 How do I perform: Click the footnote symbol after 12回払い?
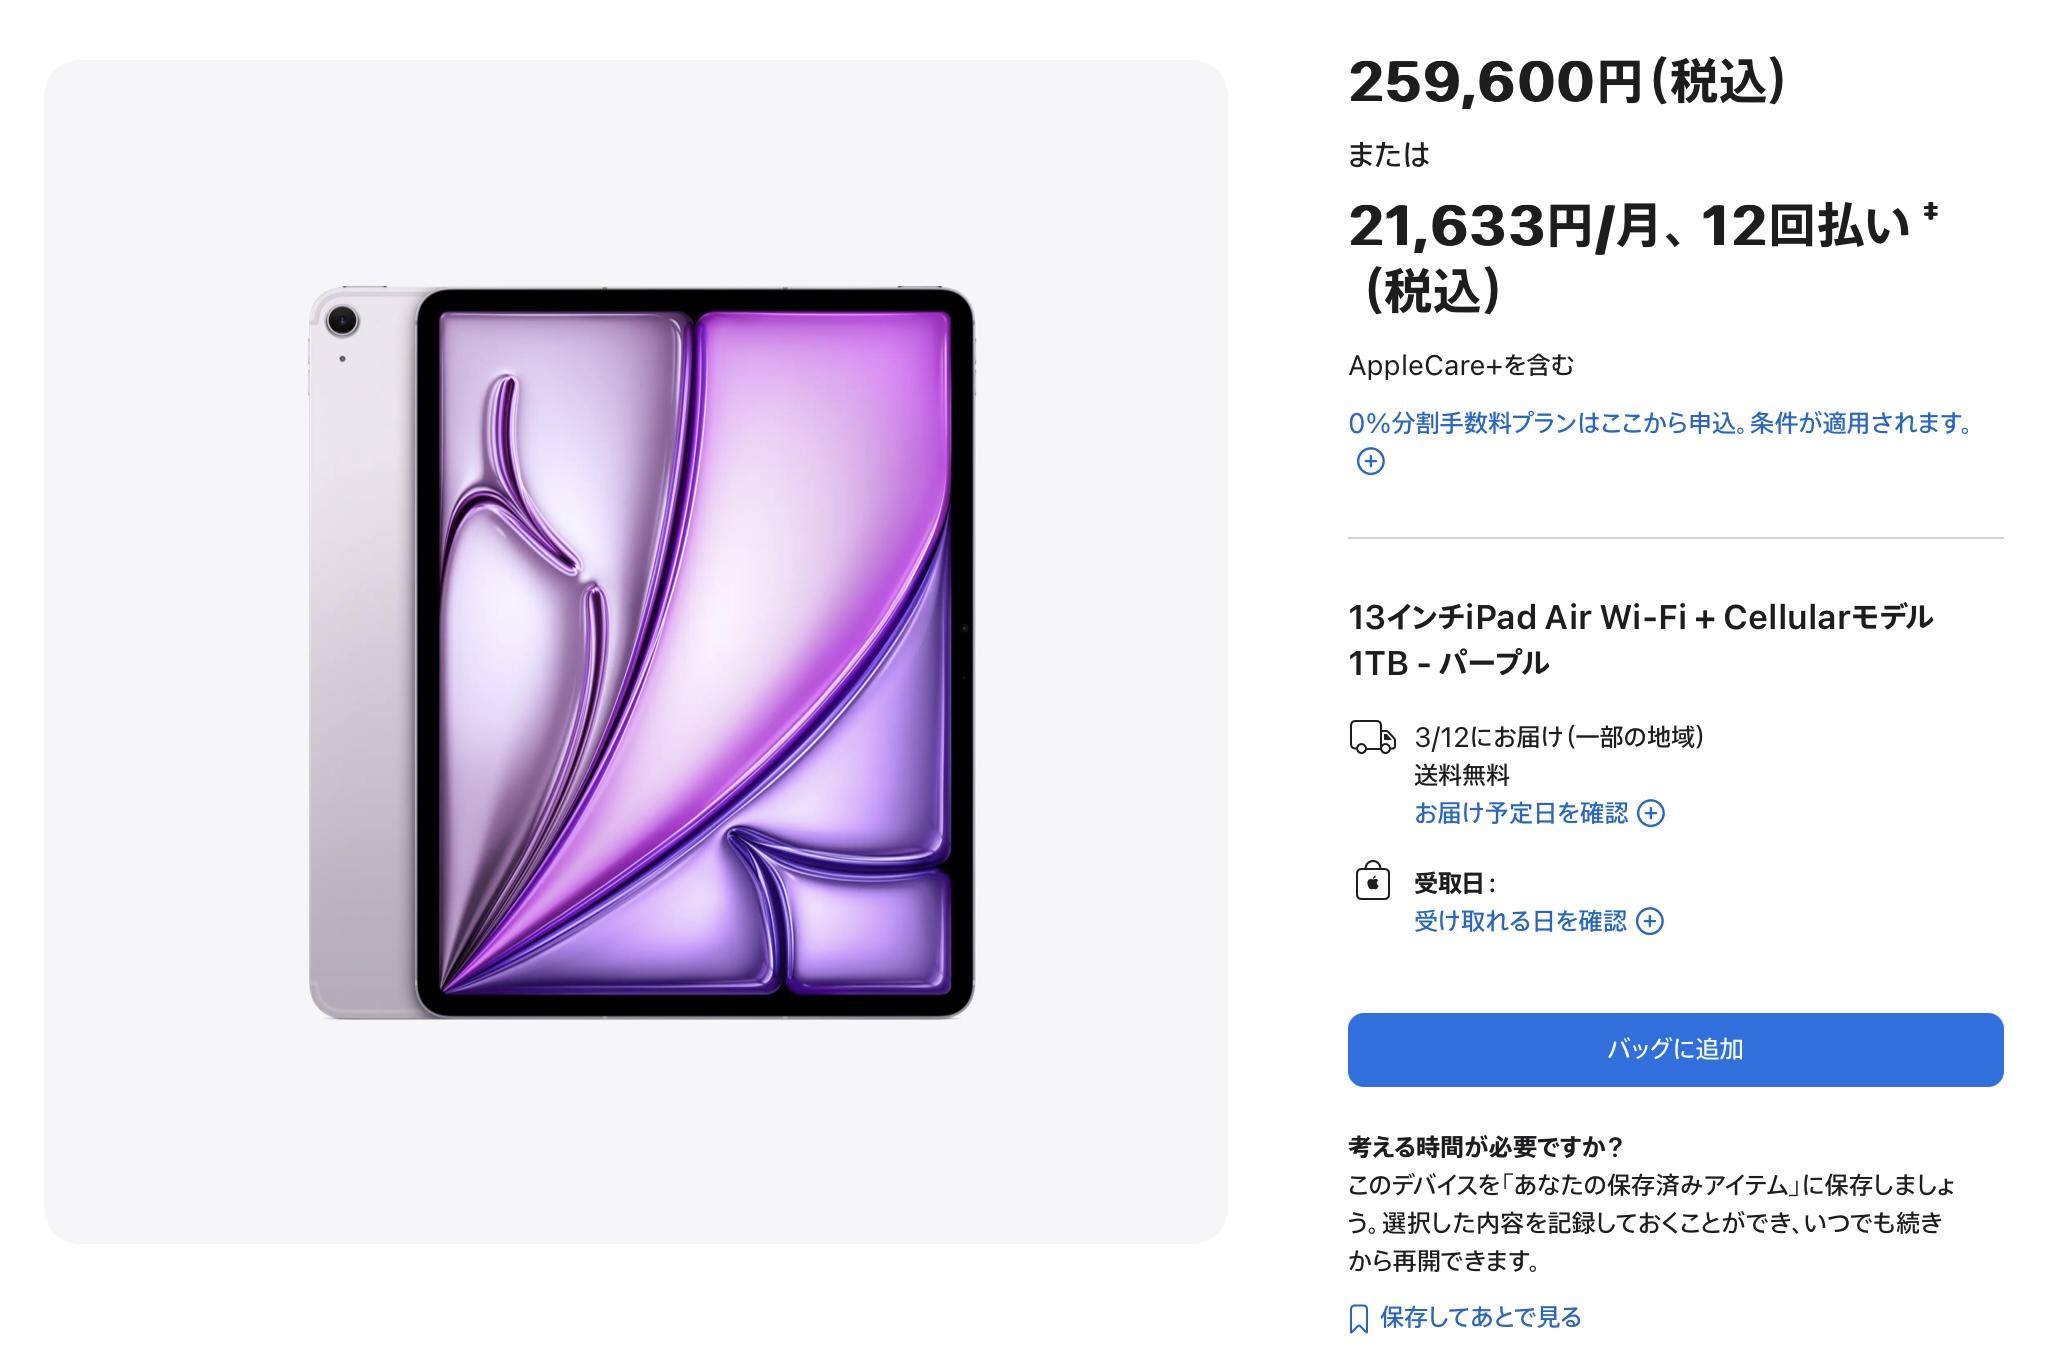[1930, 211]
